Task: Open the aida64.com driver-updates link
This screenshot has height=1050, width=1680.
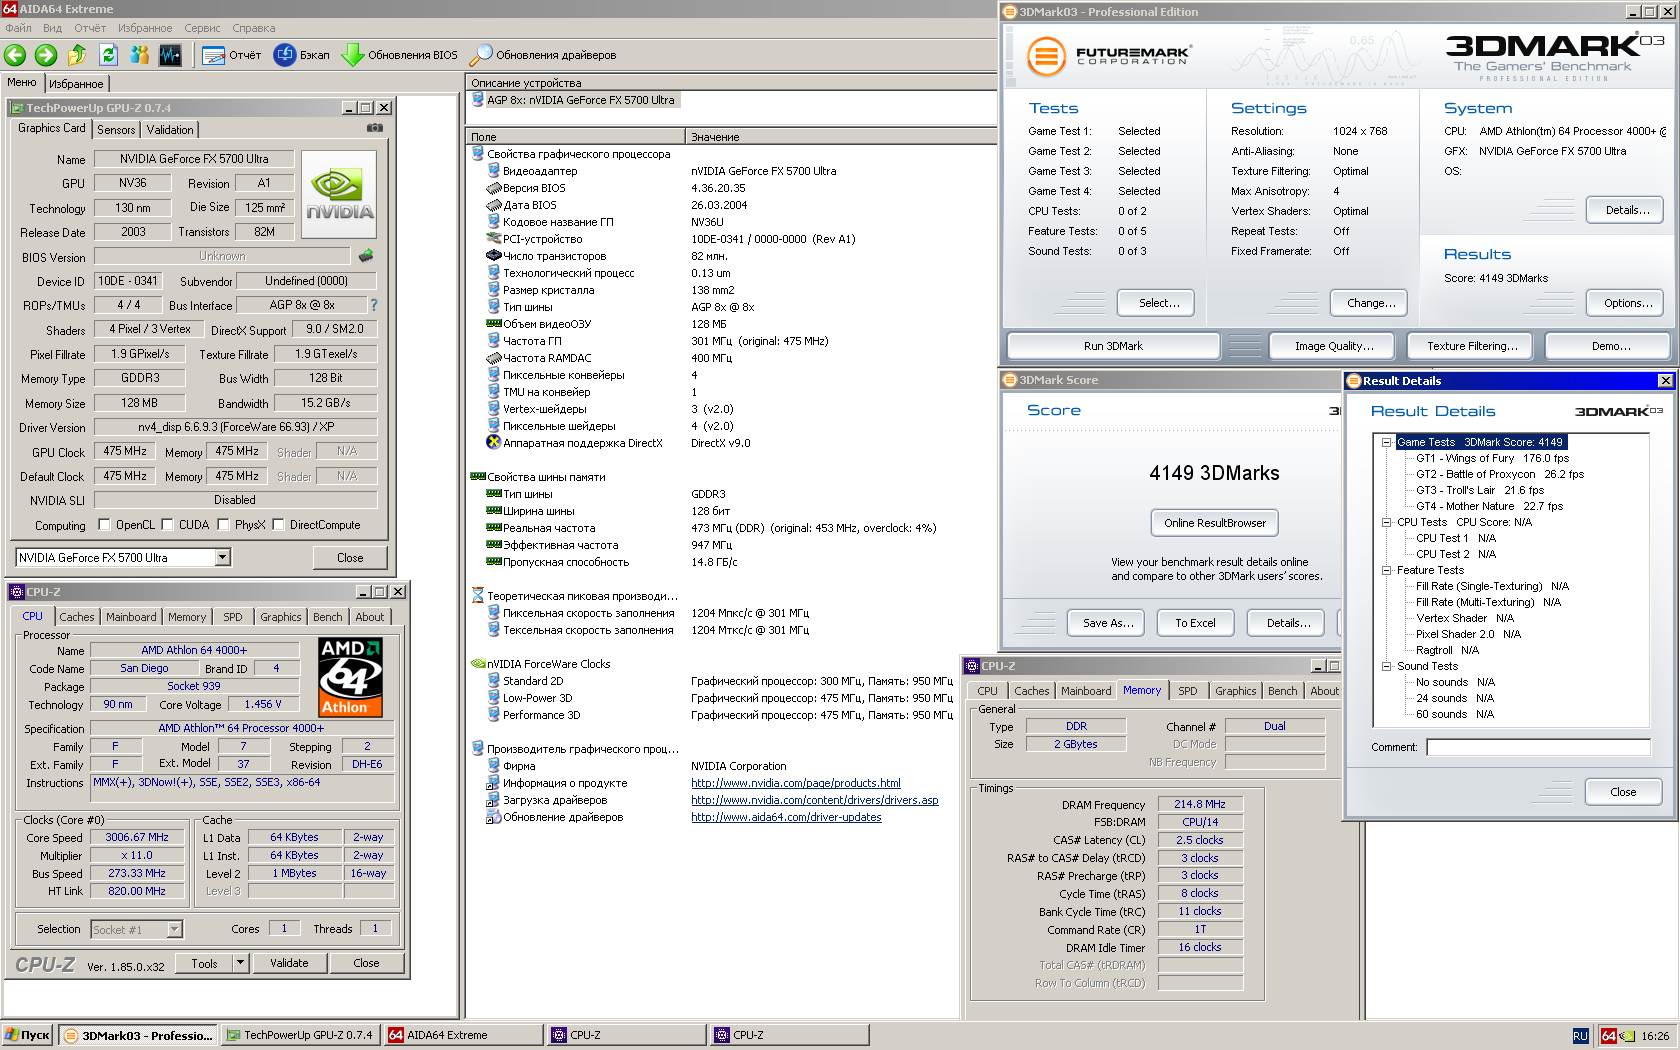Action: click(x=786, y=817)
